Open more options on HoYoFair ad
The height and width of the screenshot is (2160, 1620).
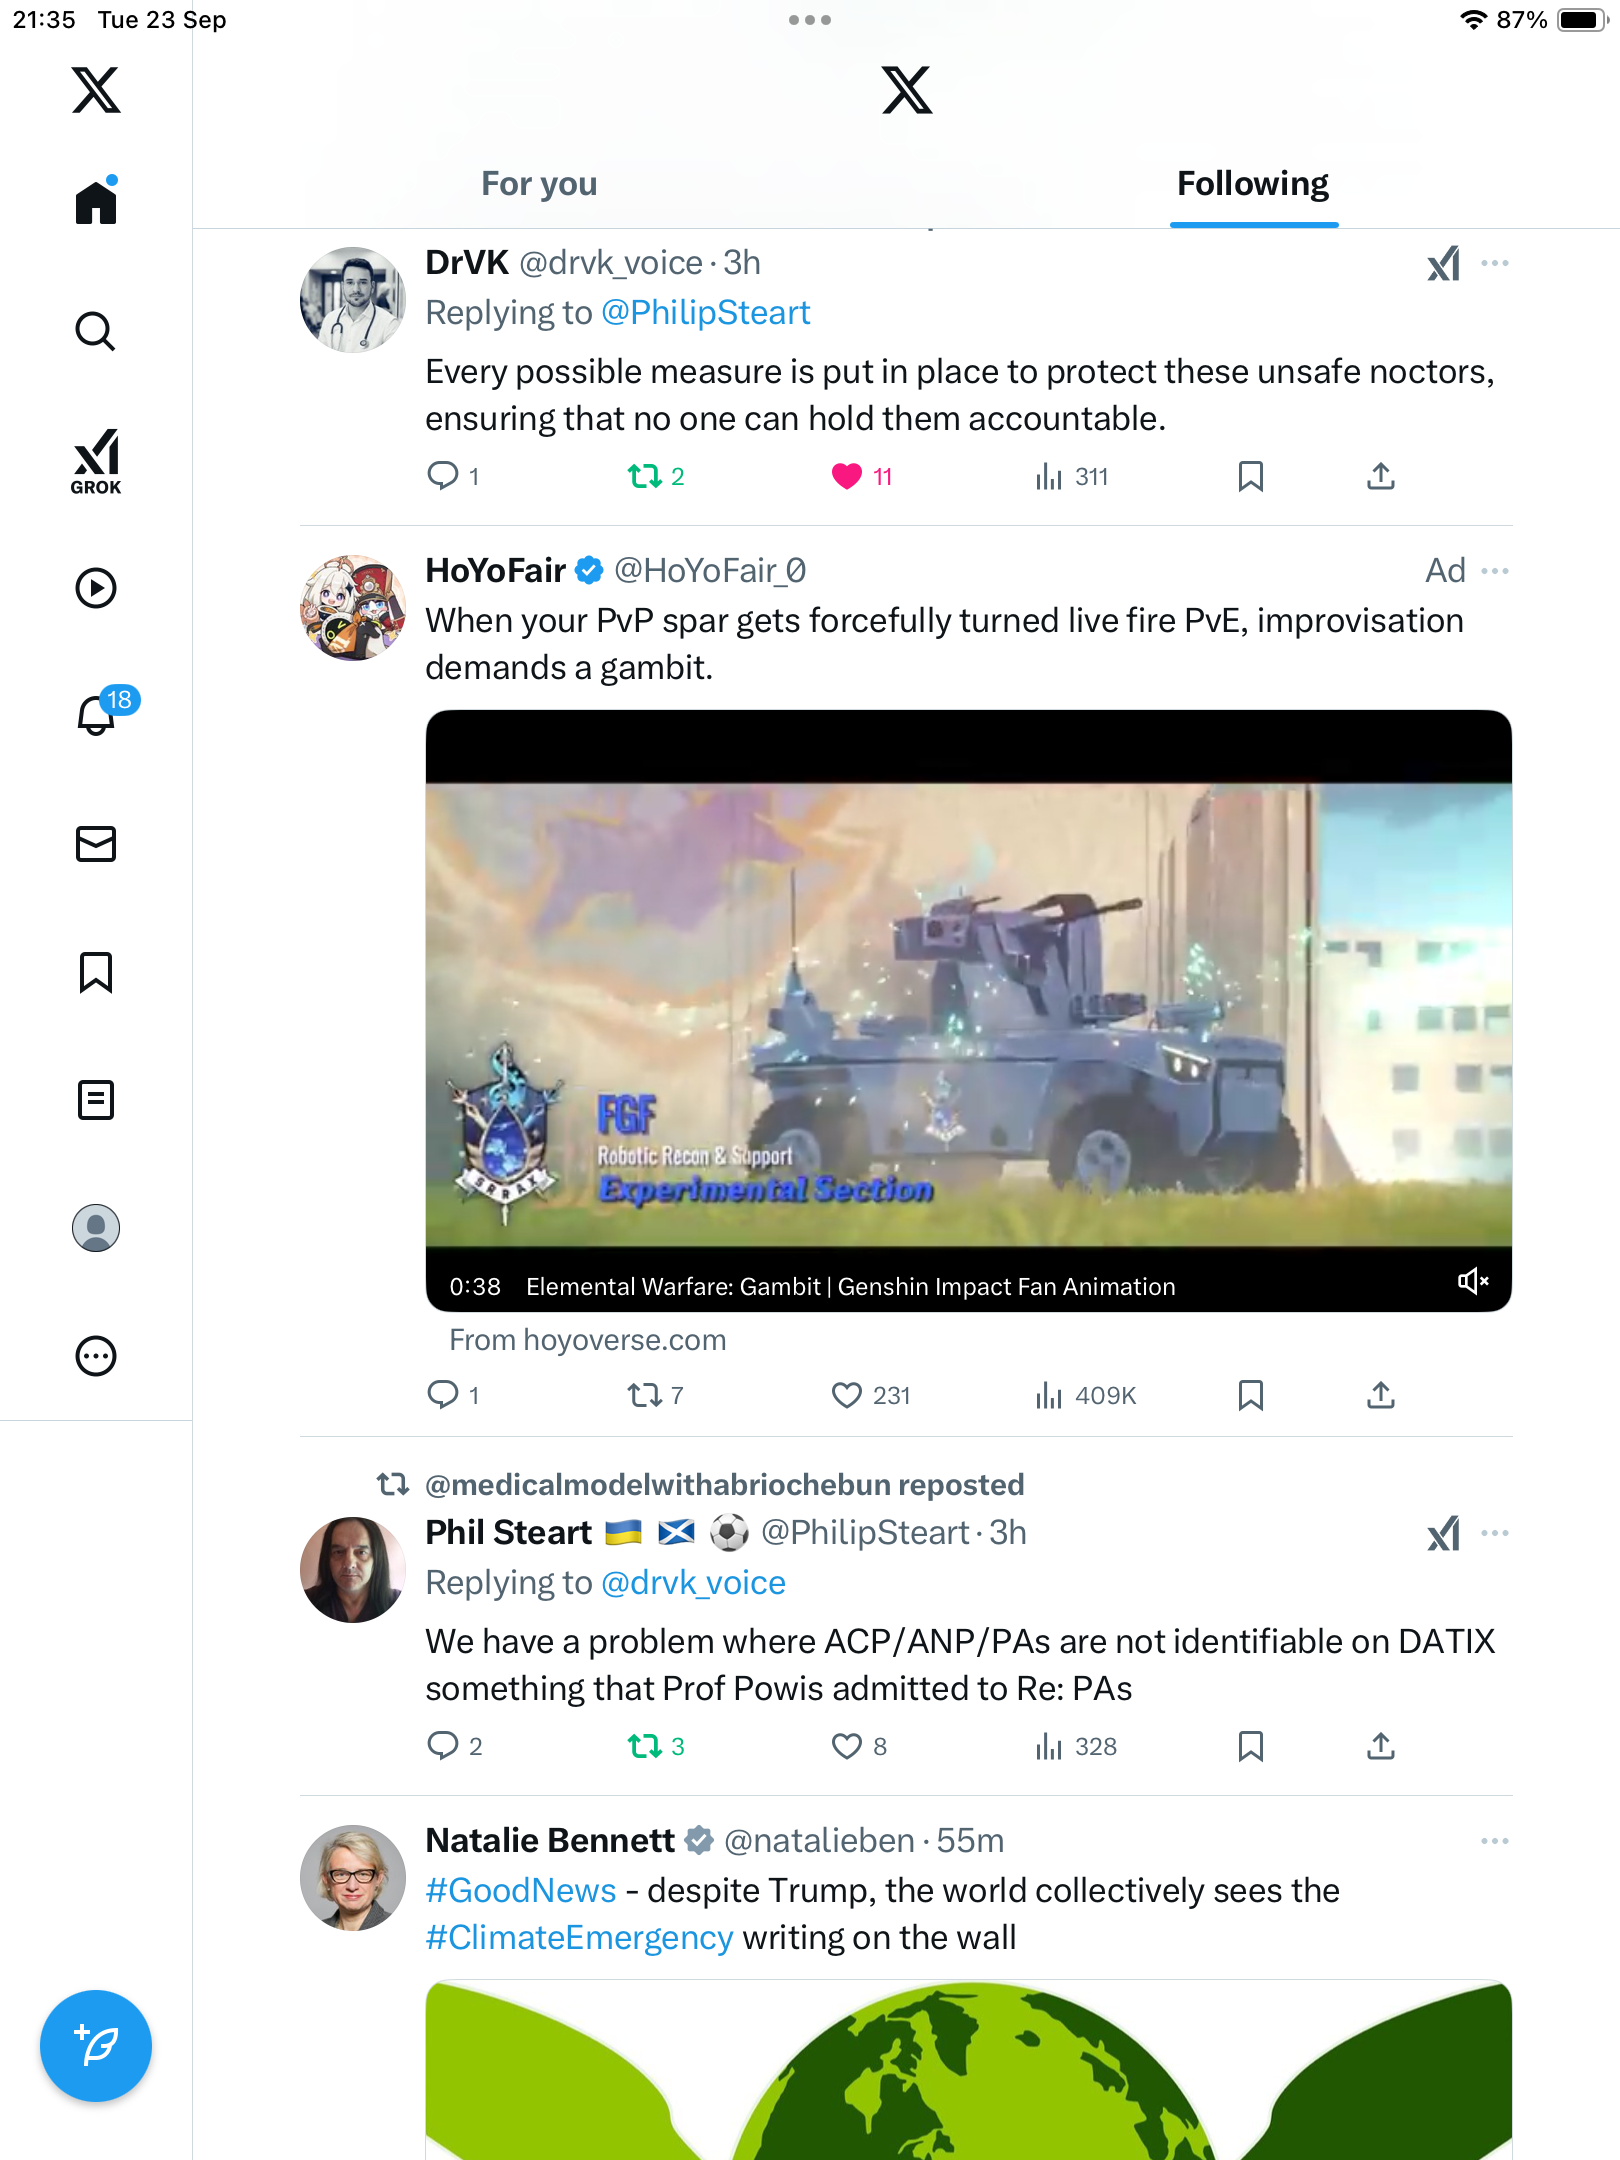click(1495, 571)
